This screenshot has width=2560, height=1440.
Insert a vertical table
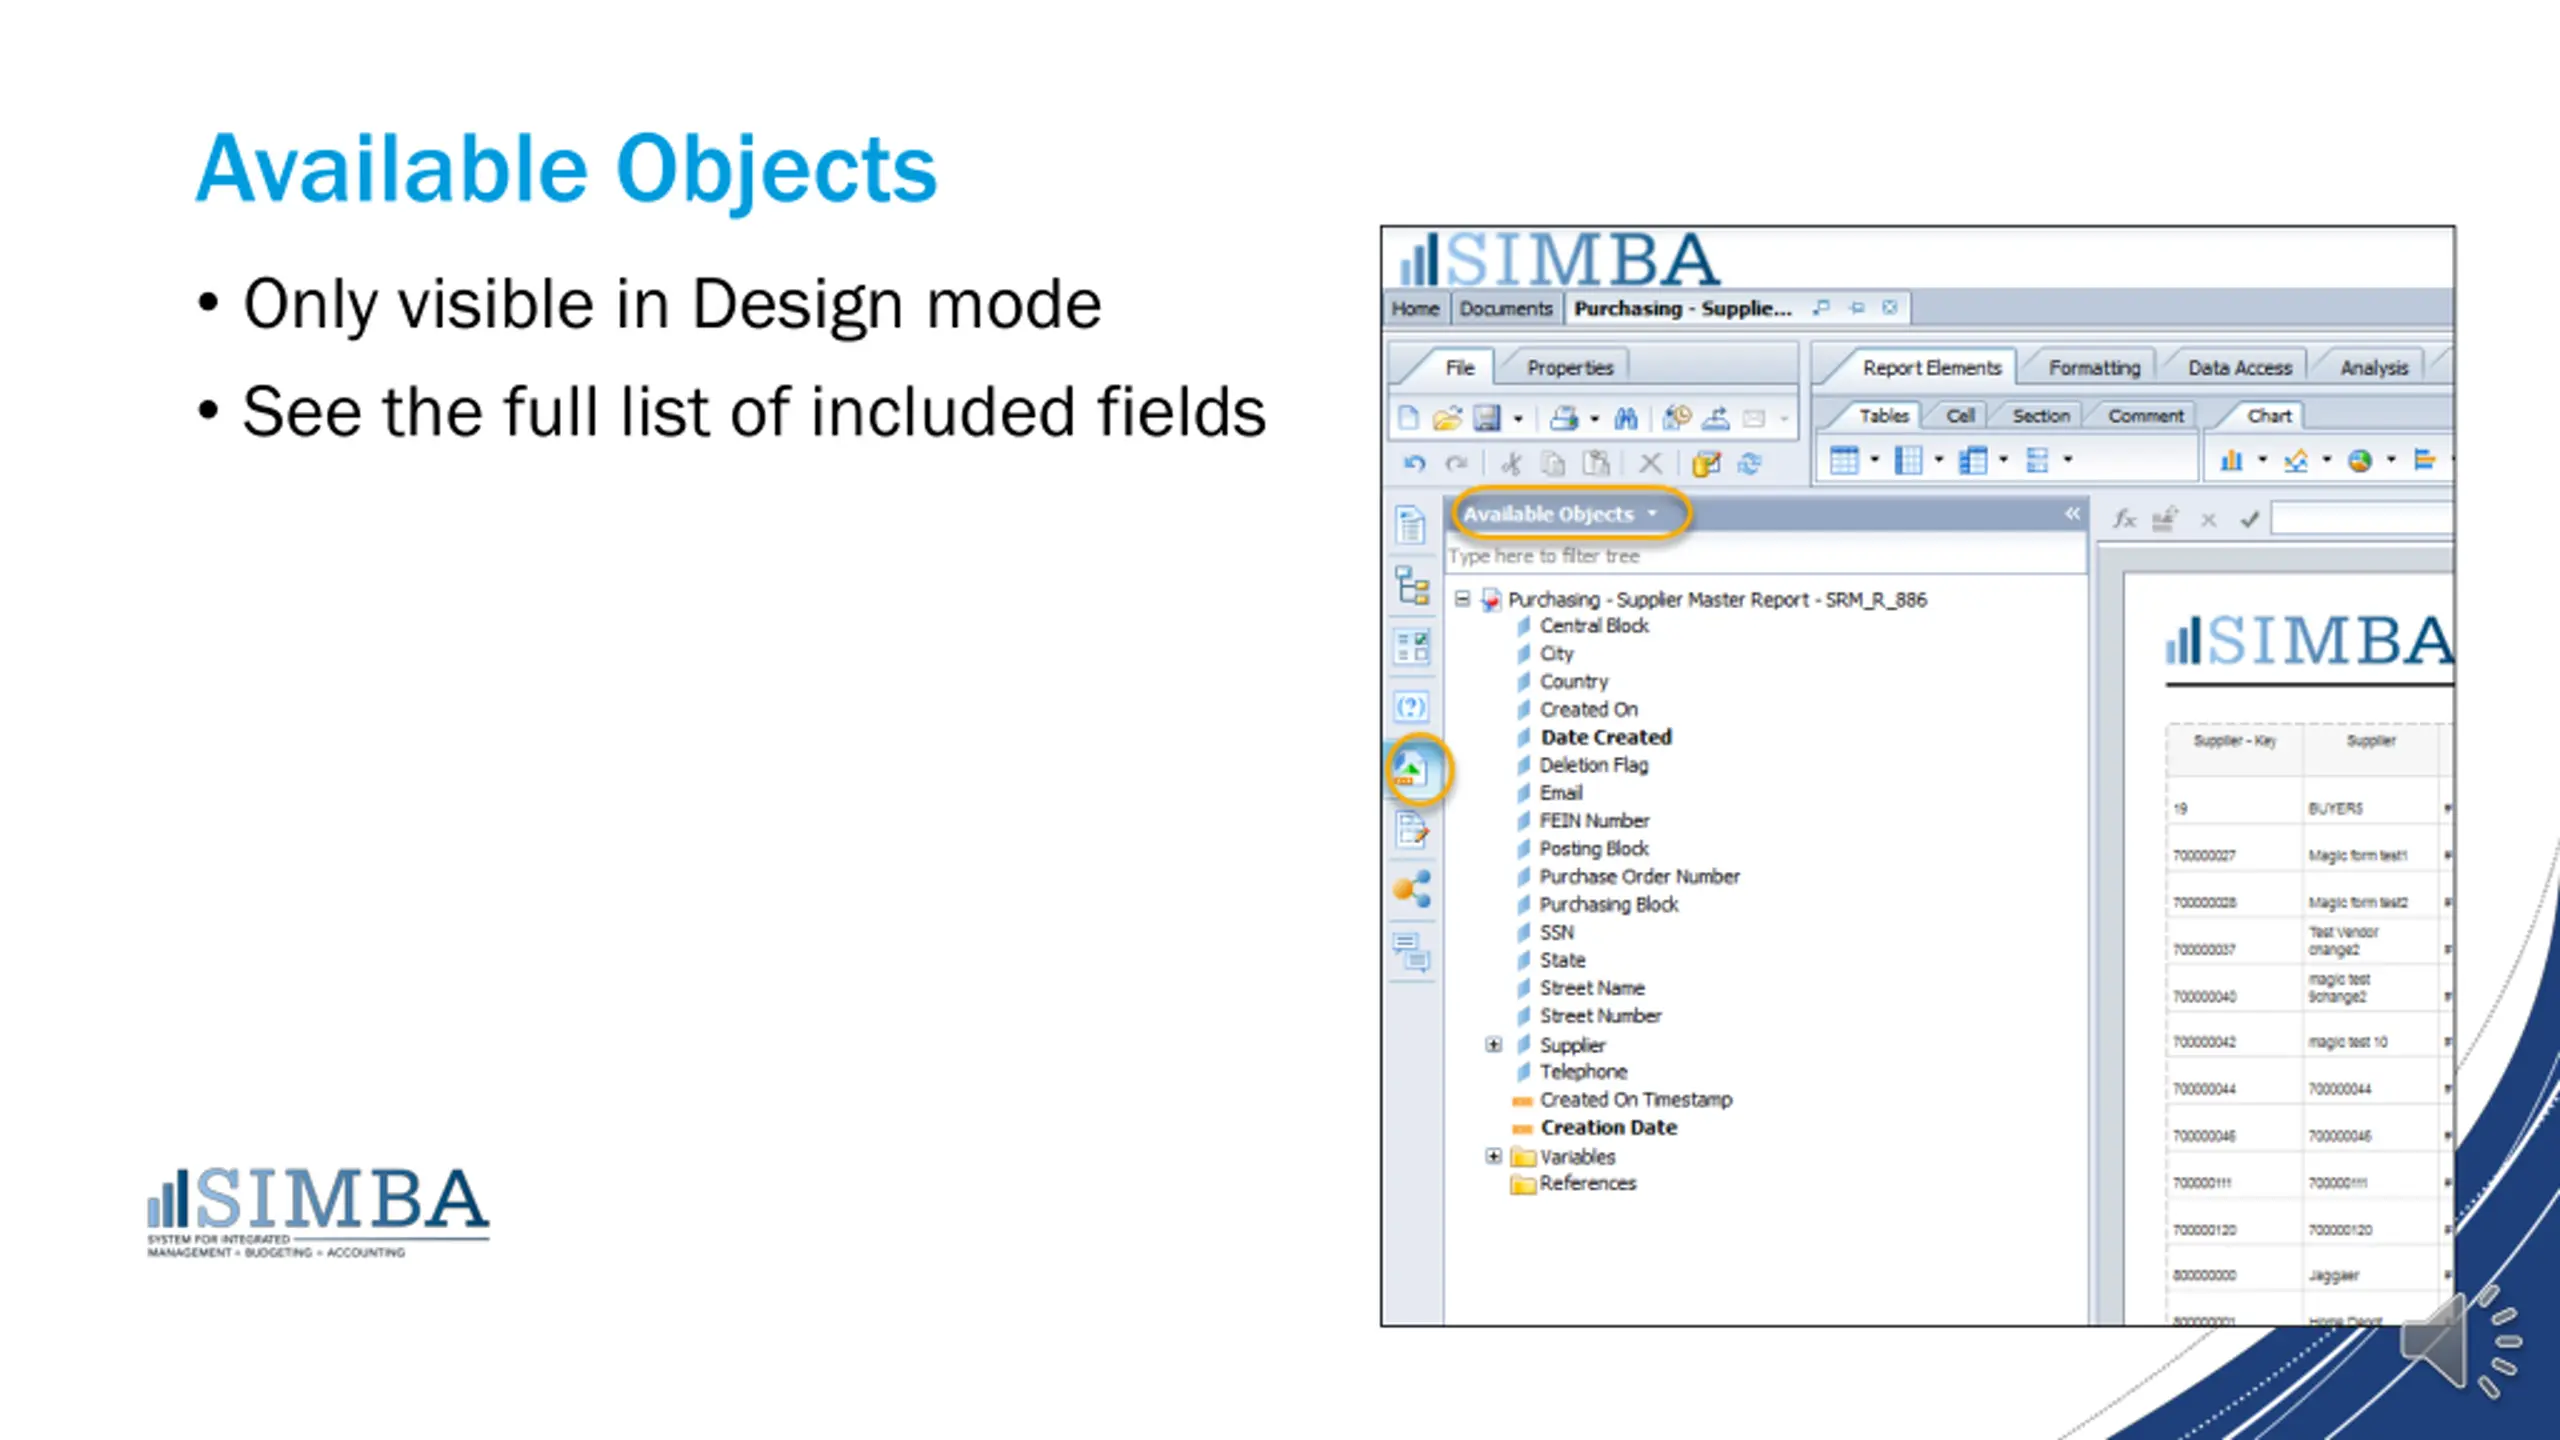(x=1844, y=460)
